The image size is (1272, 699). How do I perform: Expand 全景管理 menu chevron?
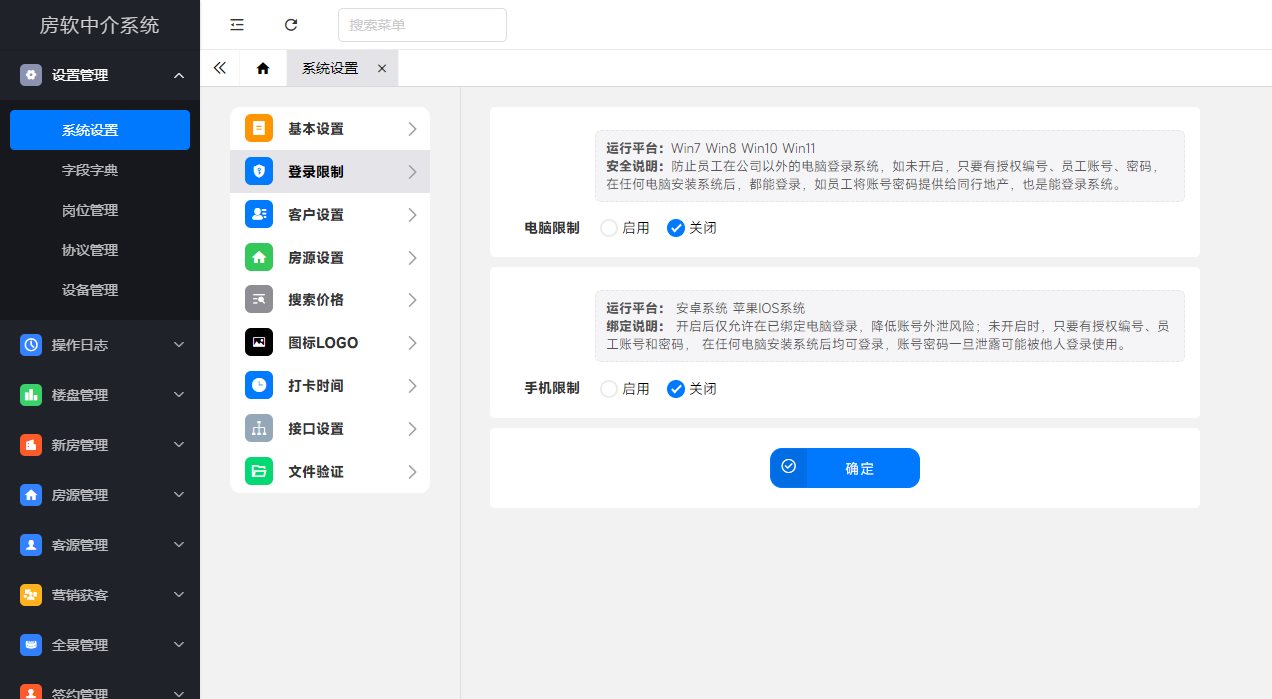(179, 645)
